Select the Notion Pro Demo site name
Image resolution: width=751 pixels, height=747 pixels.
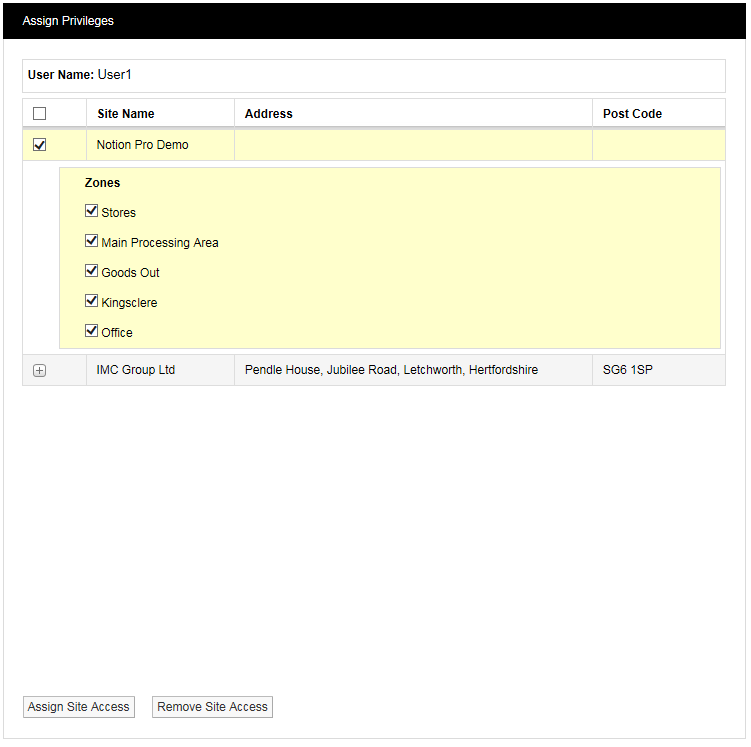[142, 145]
